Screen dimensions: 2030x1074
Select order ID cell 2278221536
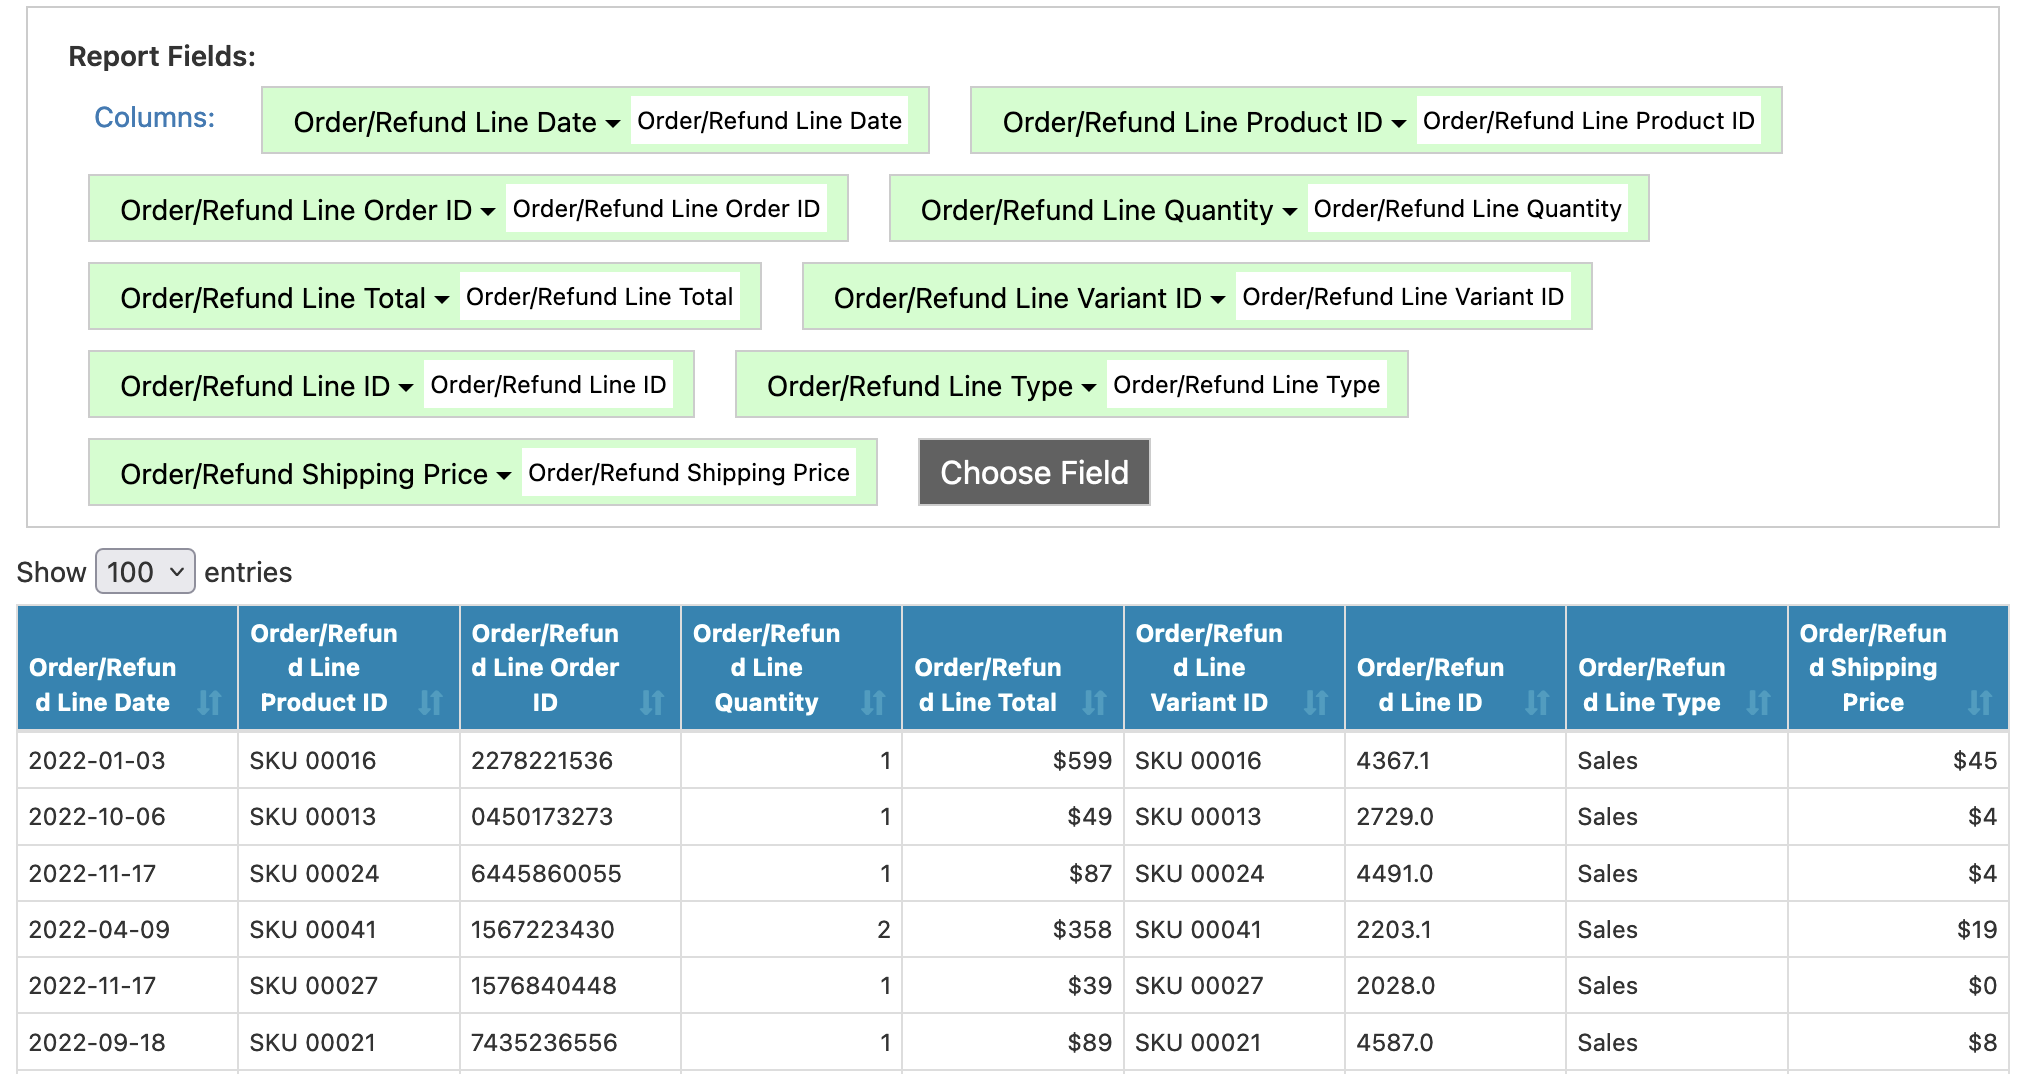[542, 761]
